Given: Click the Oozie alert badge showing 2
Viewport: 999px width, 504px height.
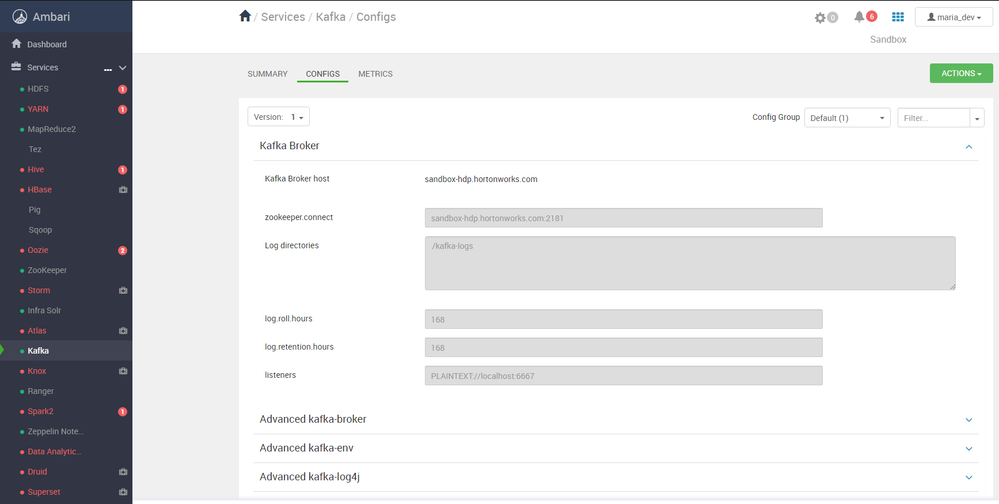Looking at the screenshot, I should click(122, 250).
